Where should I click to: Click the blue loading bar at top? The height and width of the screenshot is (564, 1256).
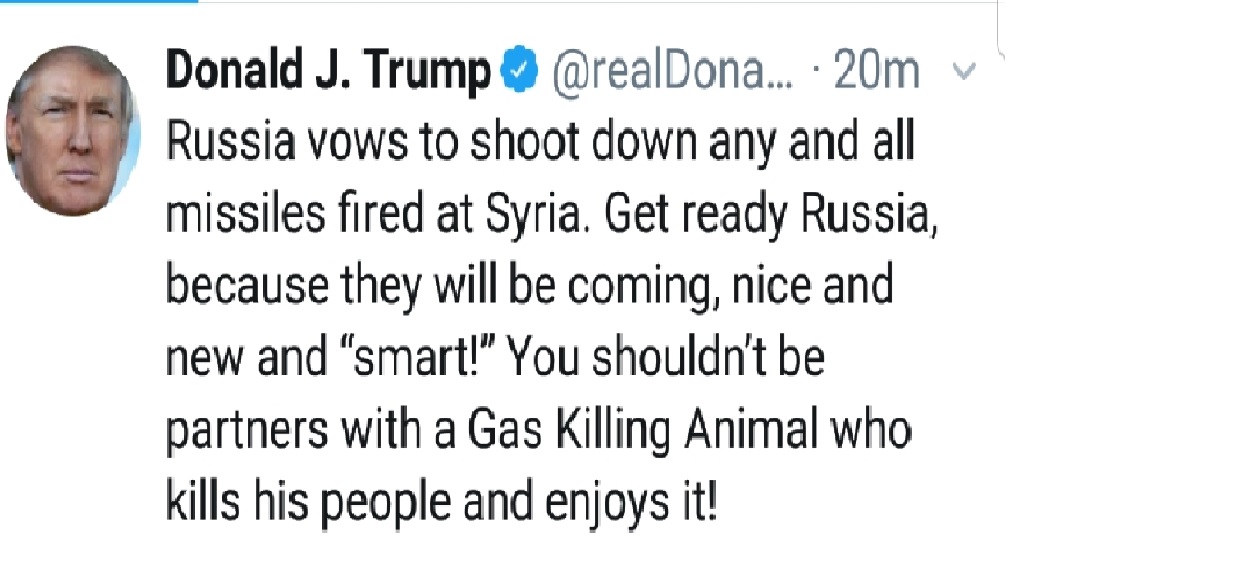(x=98, y=2)
